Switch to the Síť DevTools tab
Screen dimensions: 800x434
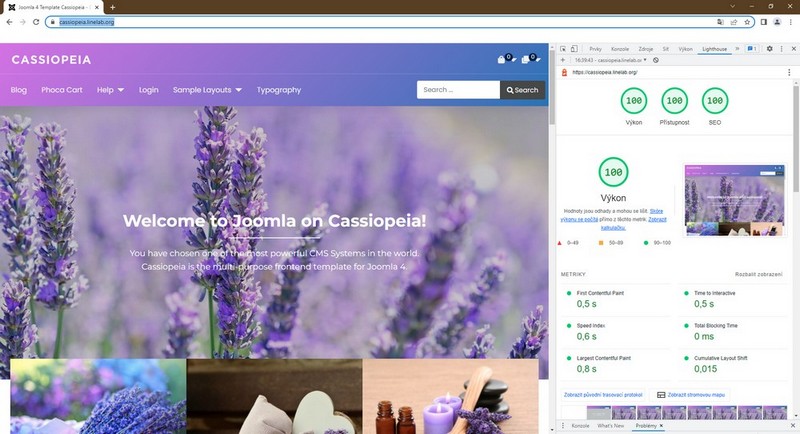click(666, 49)
